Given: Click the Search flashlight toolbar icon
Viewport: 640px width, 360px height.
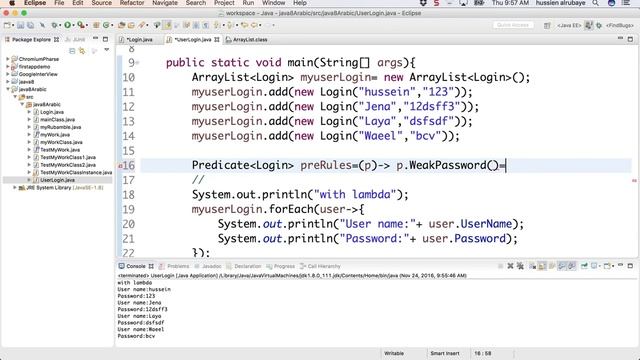Looking at the screenshot, I should pos(141,25).
